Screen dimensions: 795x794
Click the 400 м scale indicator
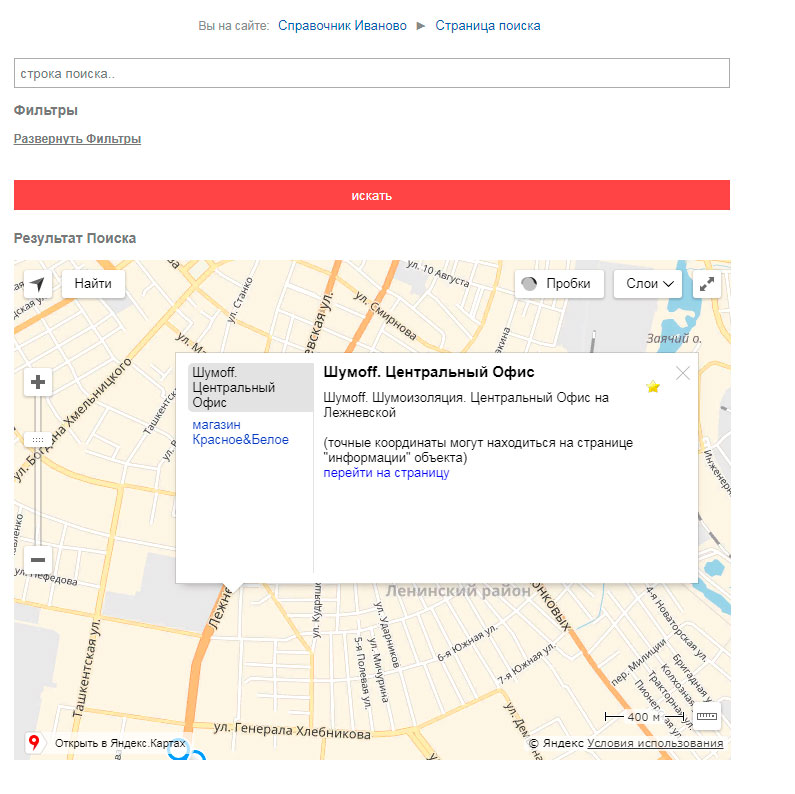(x=644, y=717)
